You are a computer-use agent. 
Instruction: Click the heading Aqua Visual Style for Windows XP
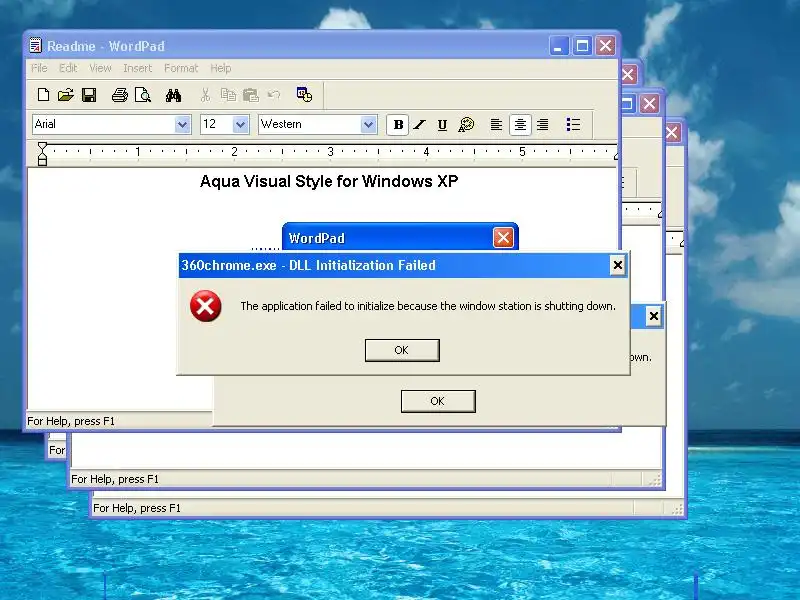click(x=329, y=181)
